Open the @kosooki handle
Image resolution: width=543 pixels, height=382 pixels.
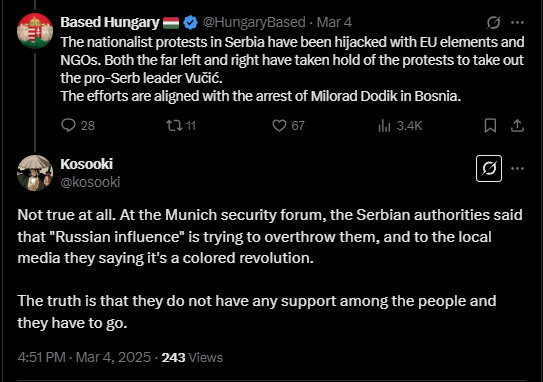tap(90, 182)
